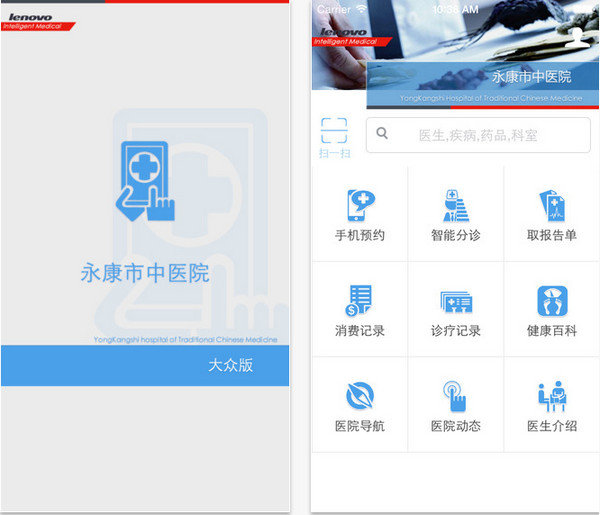The height and width of the screenshot is (515, 600).
Task: Click the magnifier search icon
Action: click(382, 133)
